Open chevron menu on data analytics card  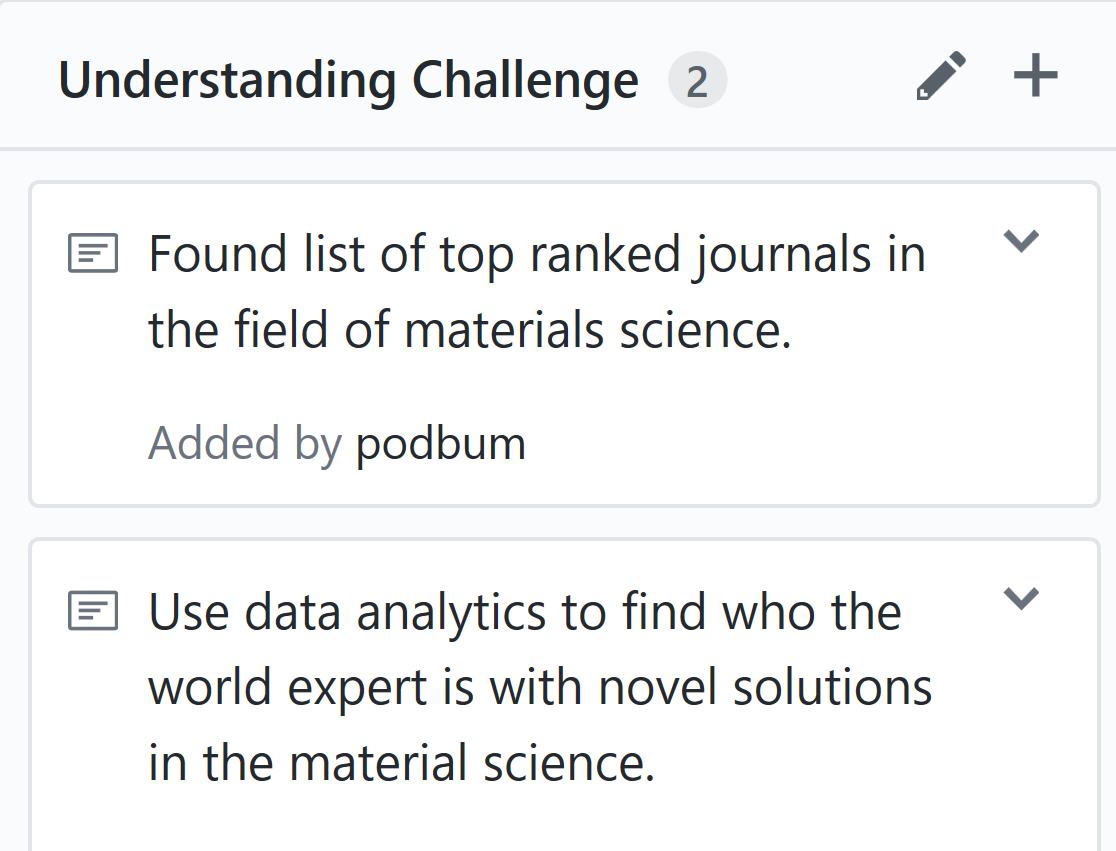tap(1021, 598)
